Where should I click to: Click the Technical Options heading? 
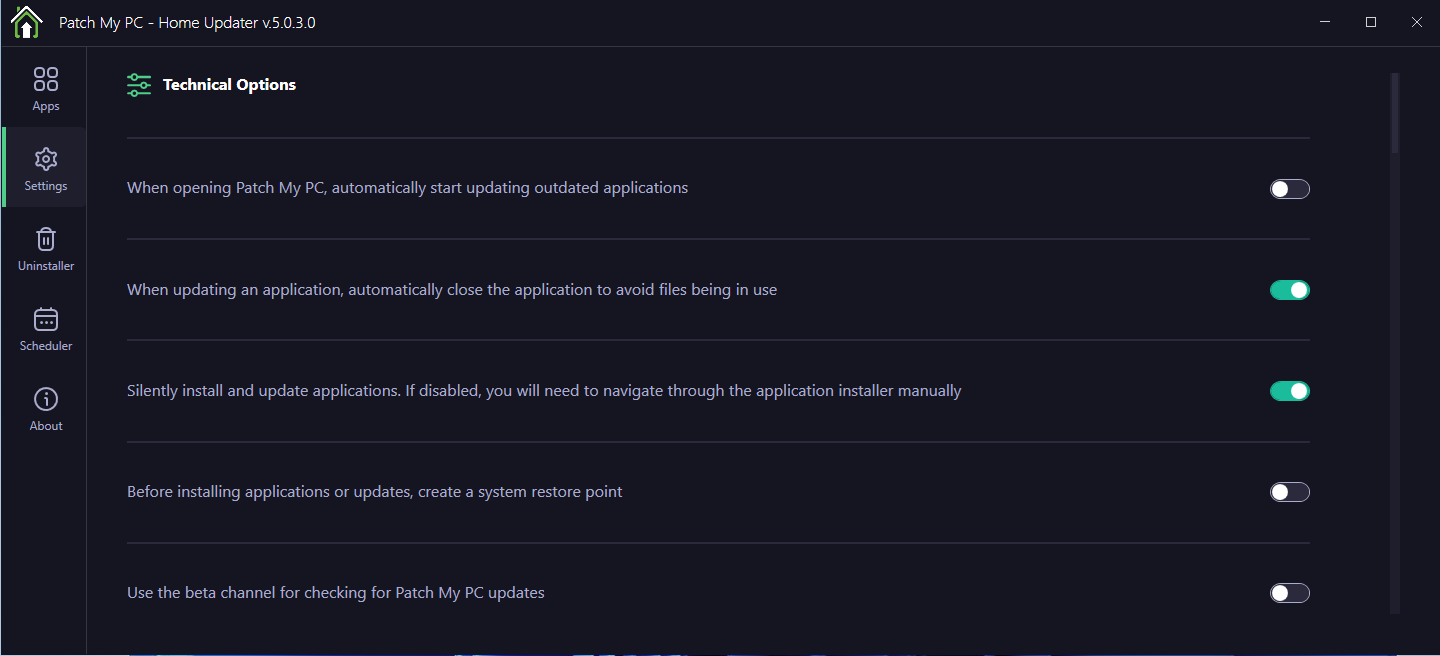229,85
